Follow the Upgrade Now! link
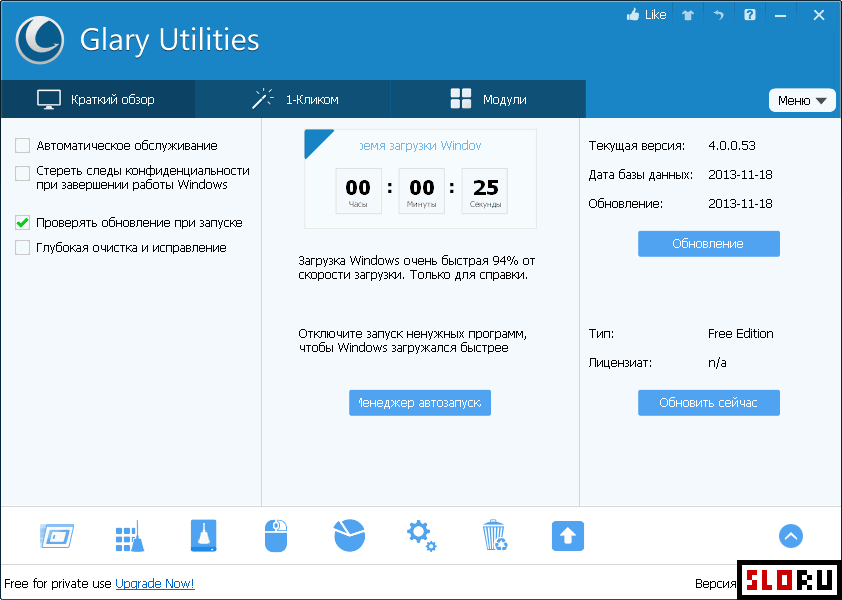The width and height of the screenshot is (842, 600). (155, 583)
